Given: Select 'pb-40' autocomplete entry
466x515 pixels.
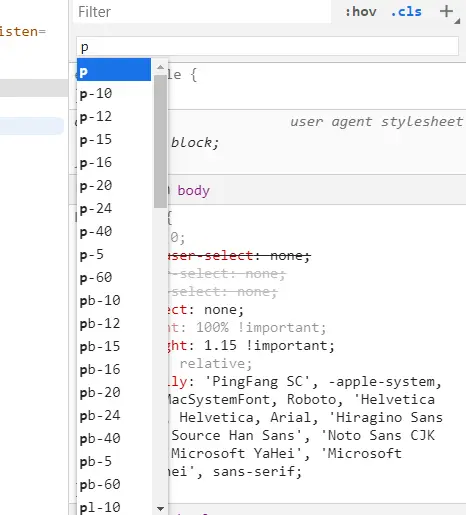Looking at the screenshot, I should [x=114, y=438].
